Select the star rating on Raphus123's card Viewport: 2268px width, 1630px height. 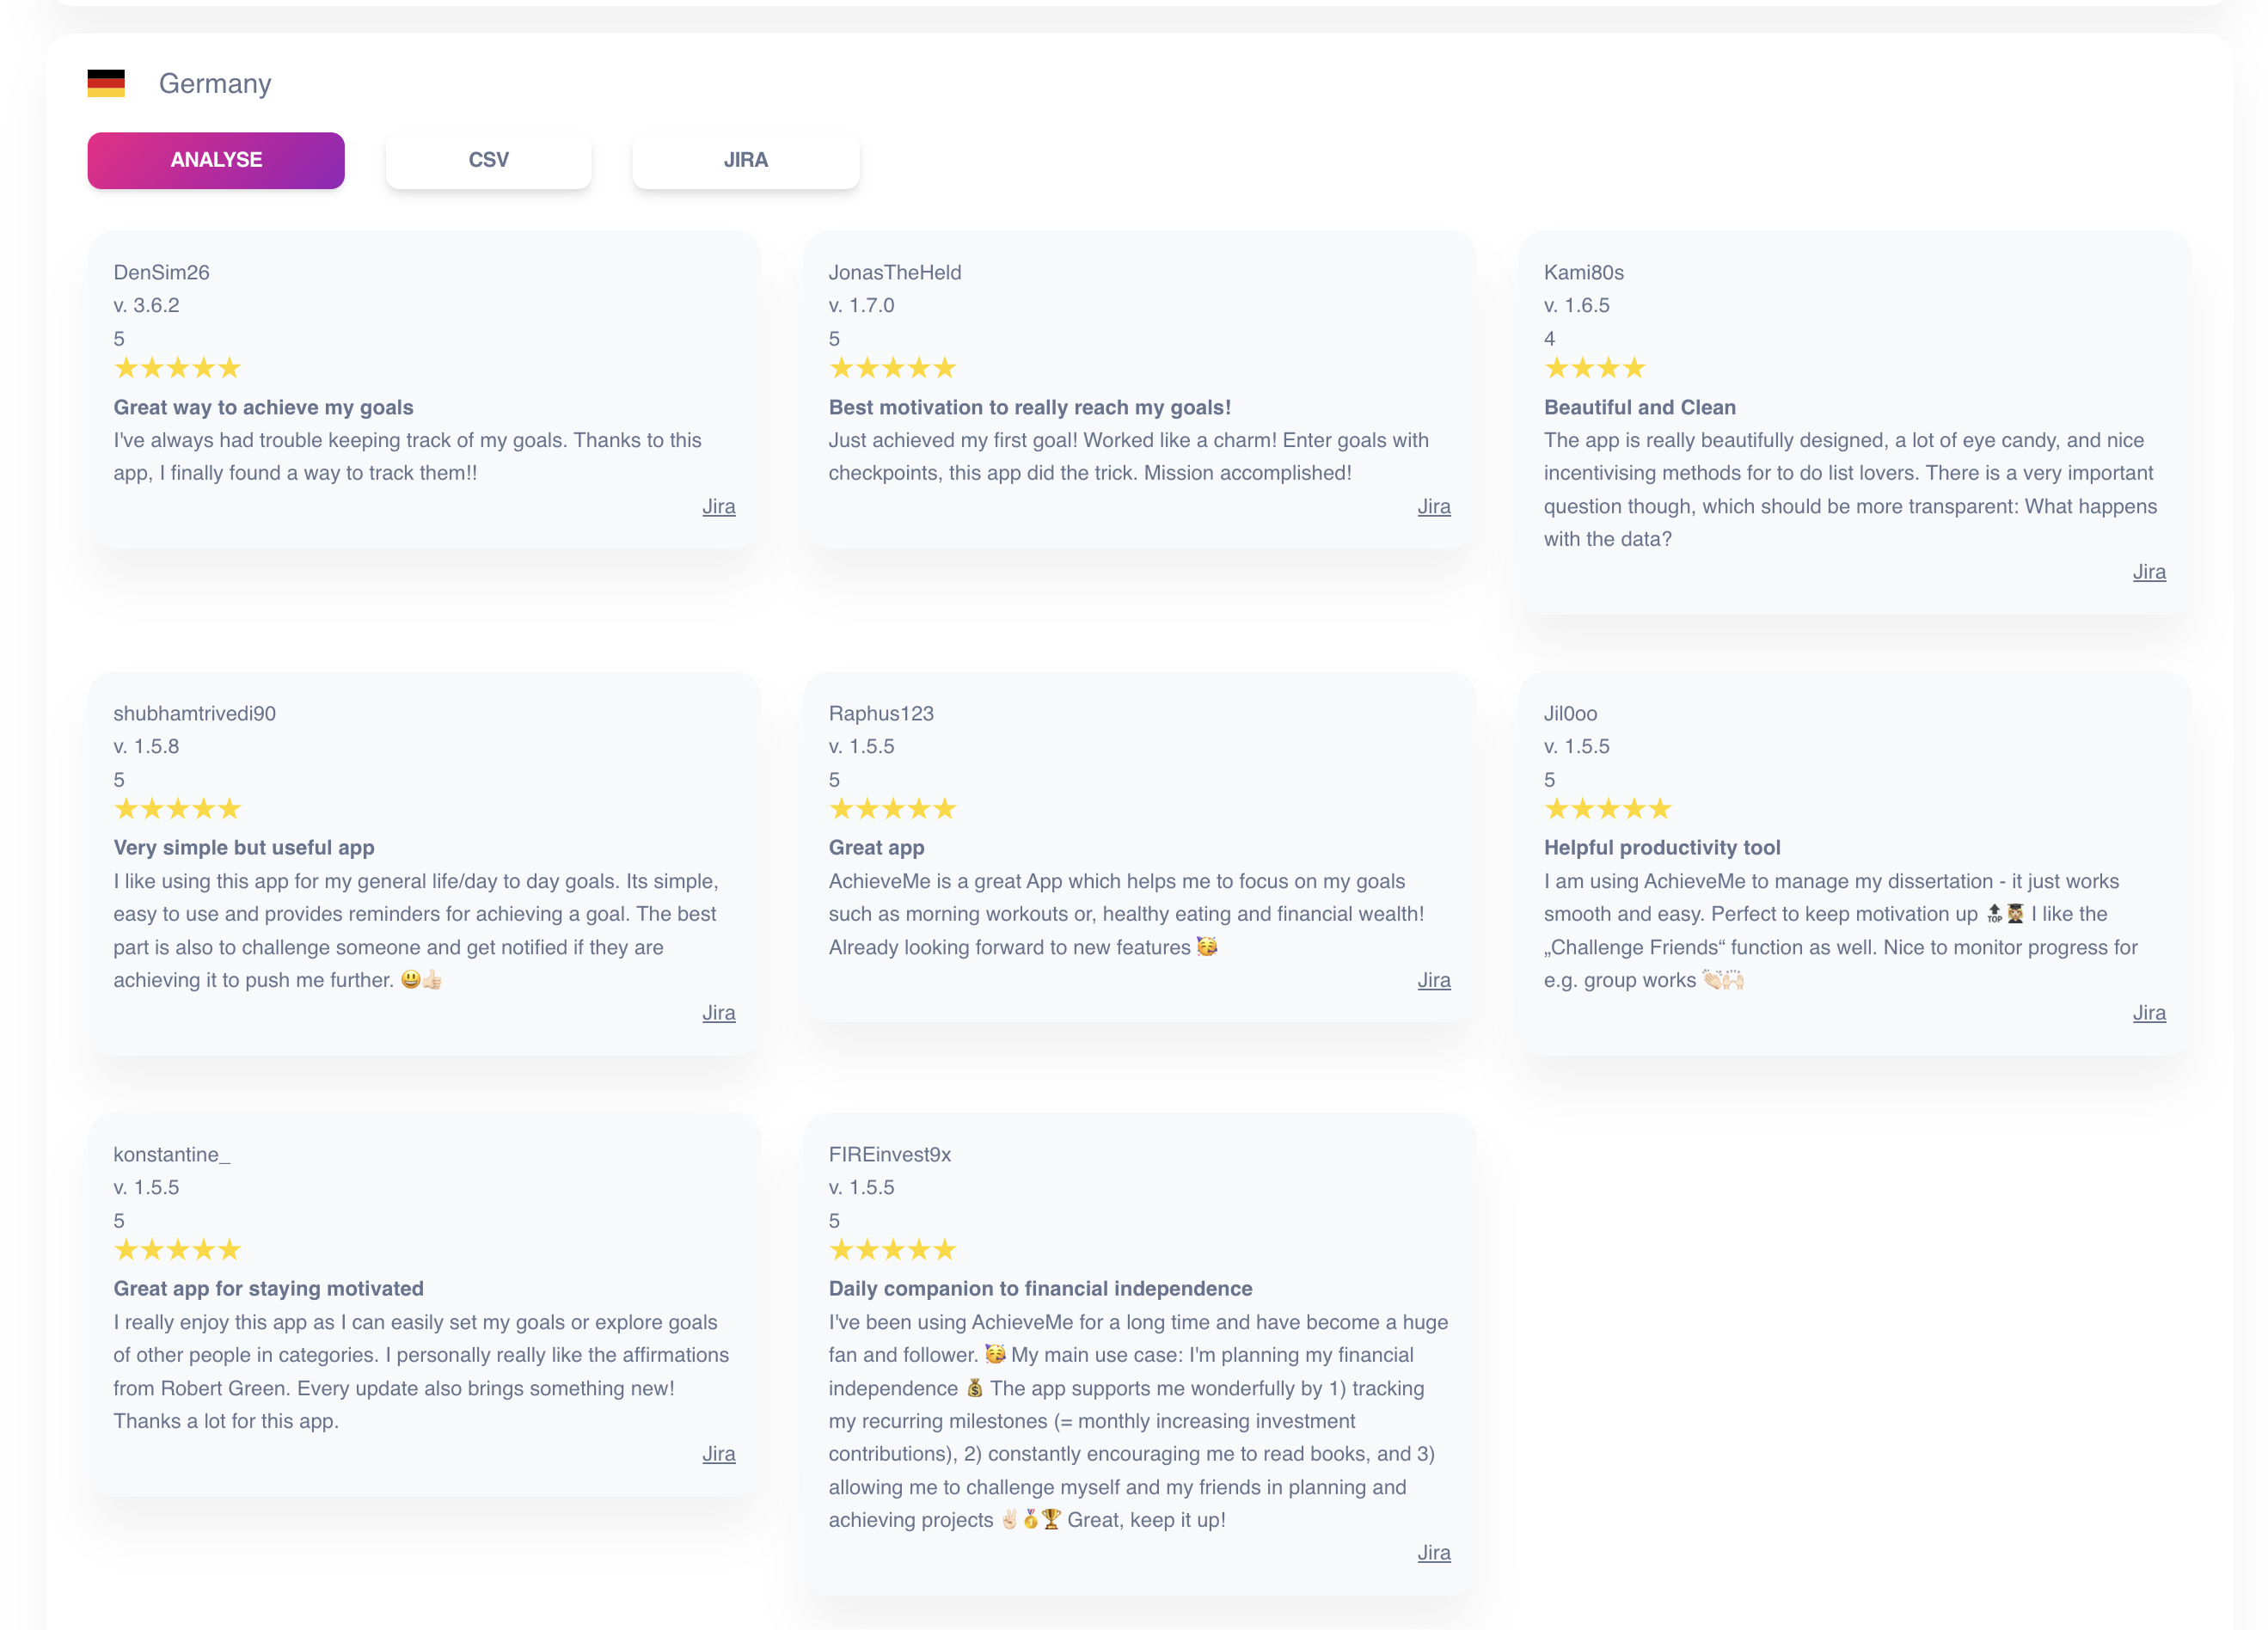pos(893,808)
